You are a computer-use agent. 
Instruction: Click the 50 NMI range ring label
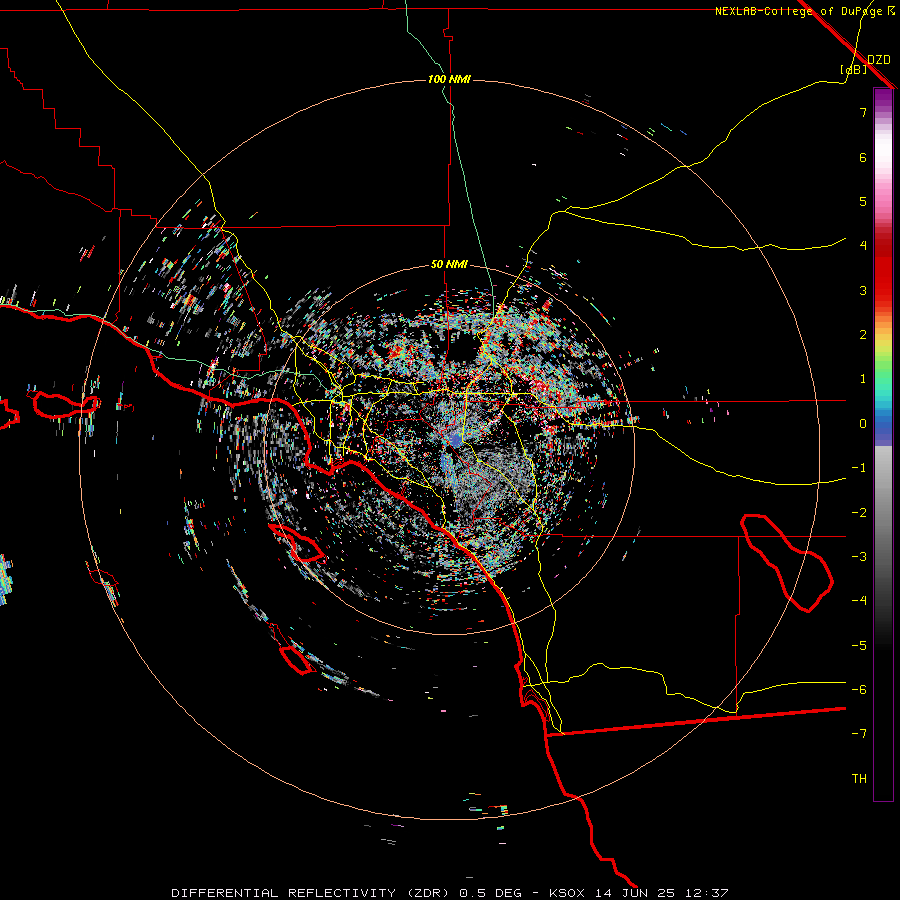pos(449,265)
